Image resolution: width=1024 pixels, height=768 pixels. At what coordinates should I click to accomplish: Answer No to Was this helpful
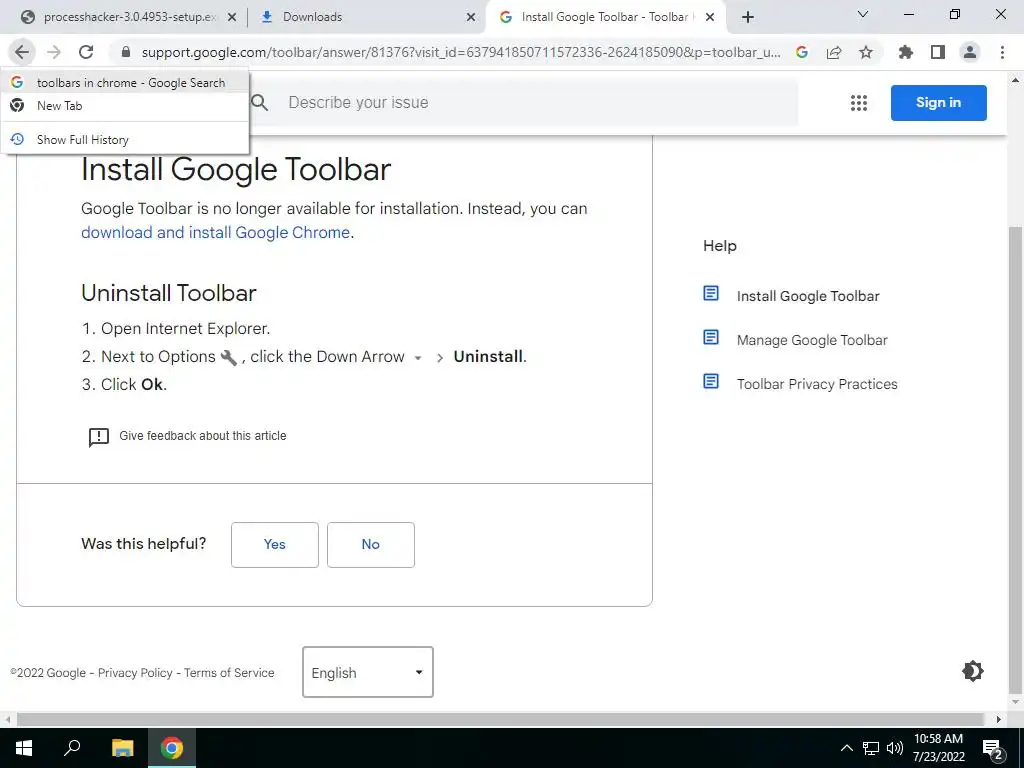click(371, 545)
